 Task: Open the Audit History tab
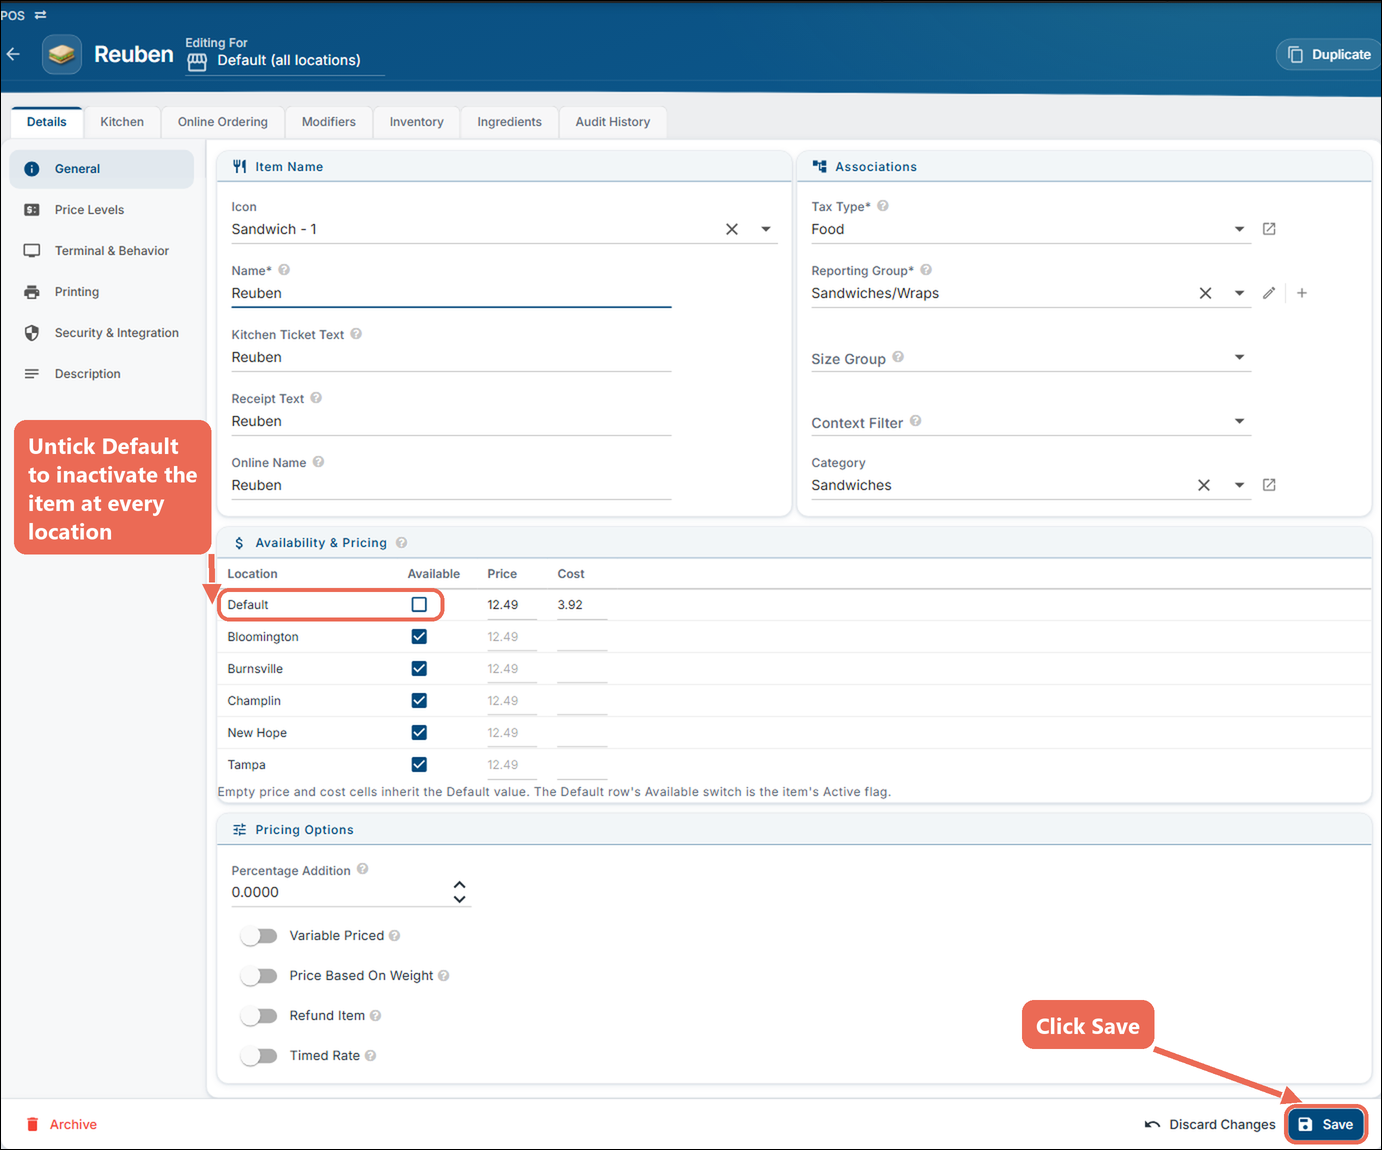613,122
